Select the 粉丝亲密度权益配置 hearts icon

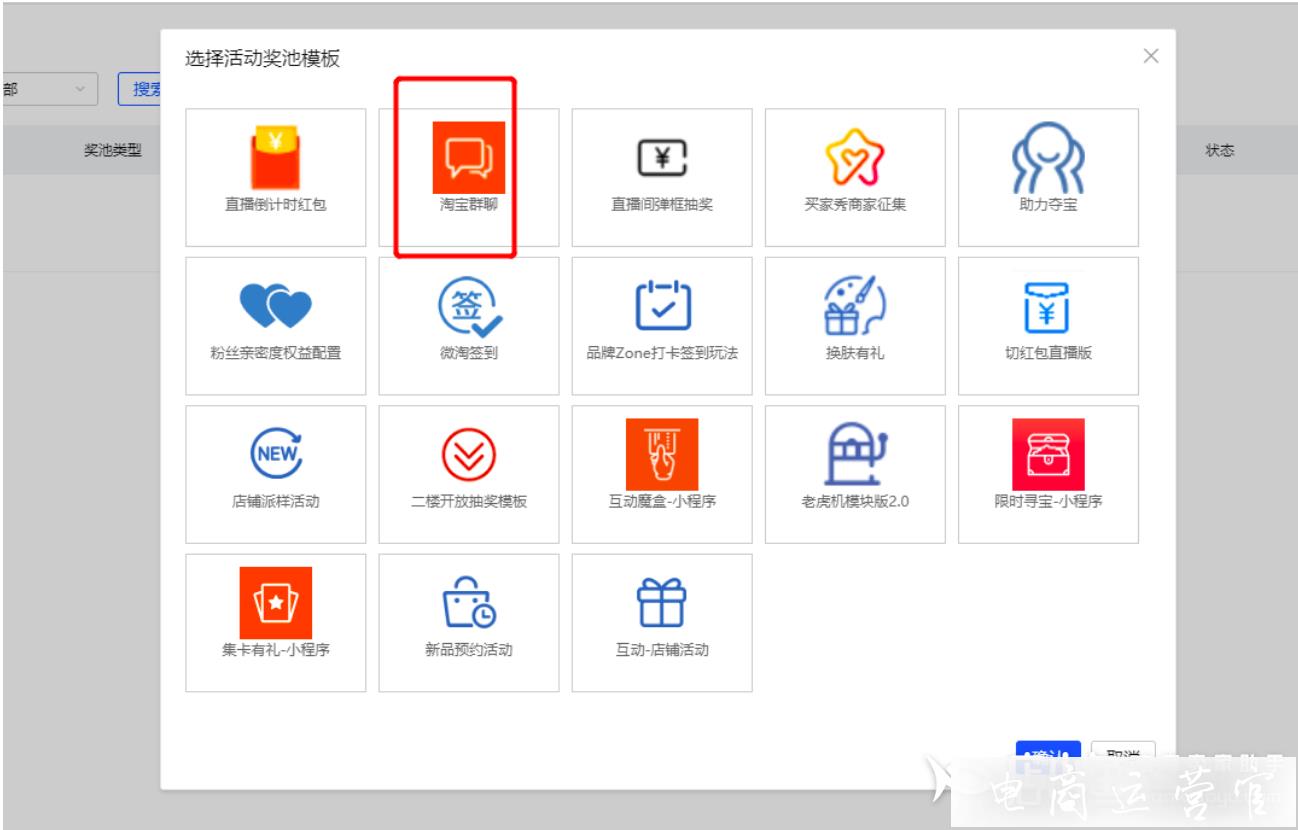point(275,306)
